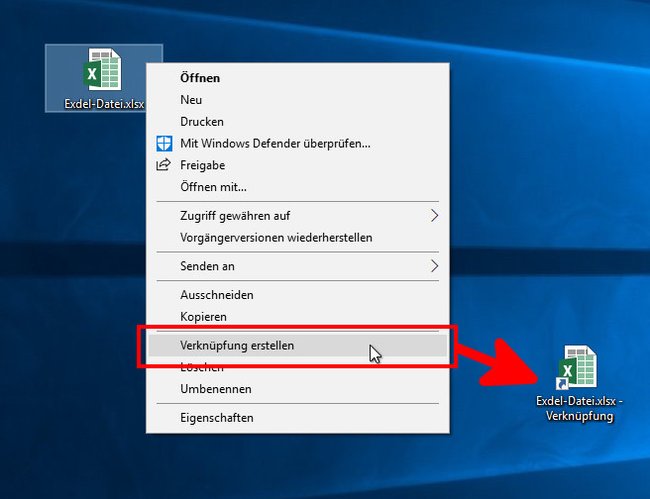The height and width of the screenshot is (499, 650).
Task: Choose Umbenennen from the context menu
Action: (x=298, y=389)
